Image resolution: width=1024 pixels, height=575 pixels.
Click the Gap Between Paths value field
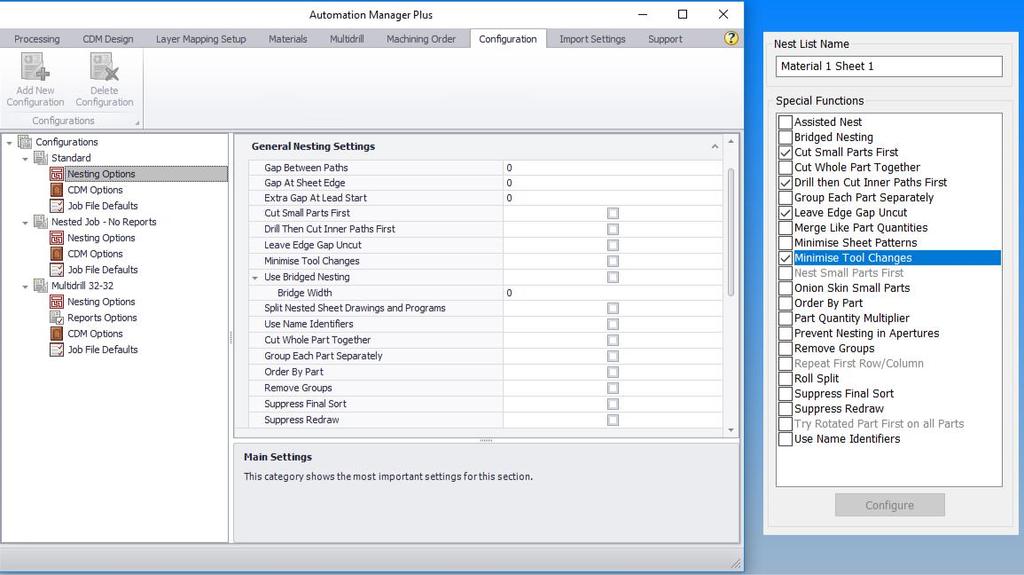tap(612, 168)
